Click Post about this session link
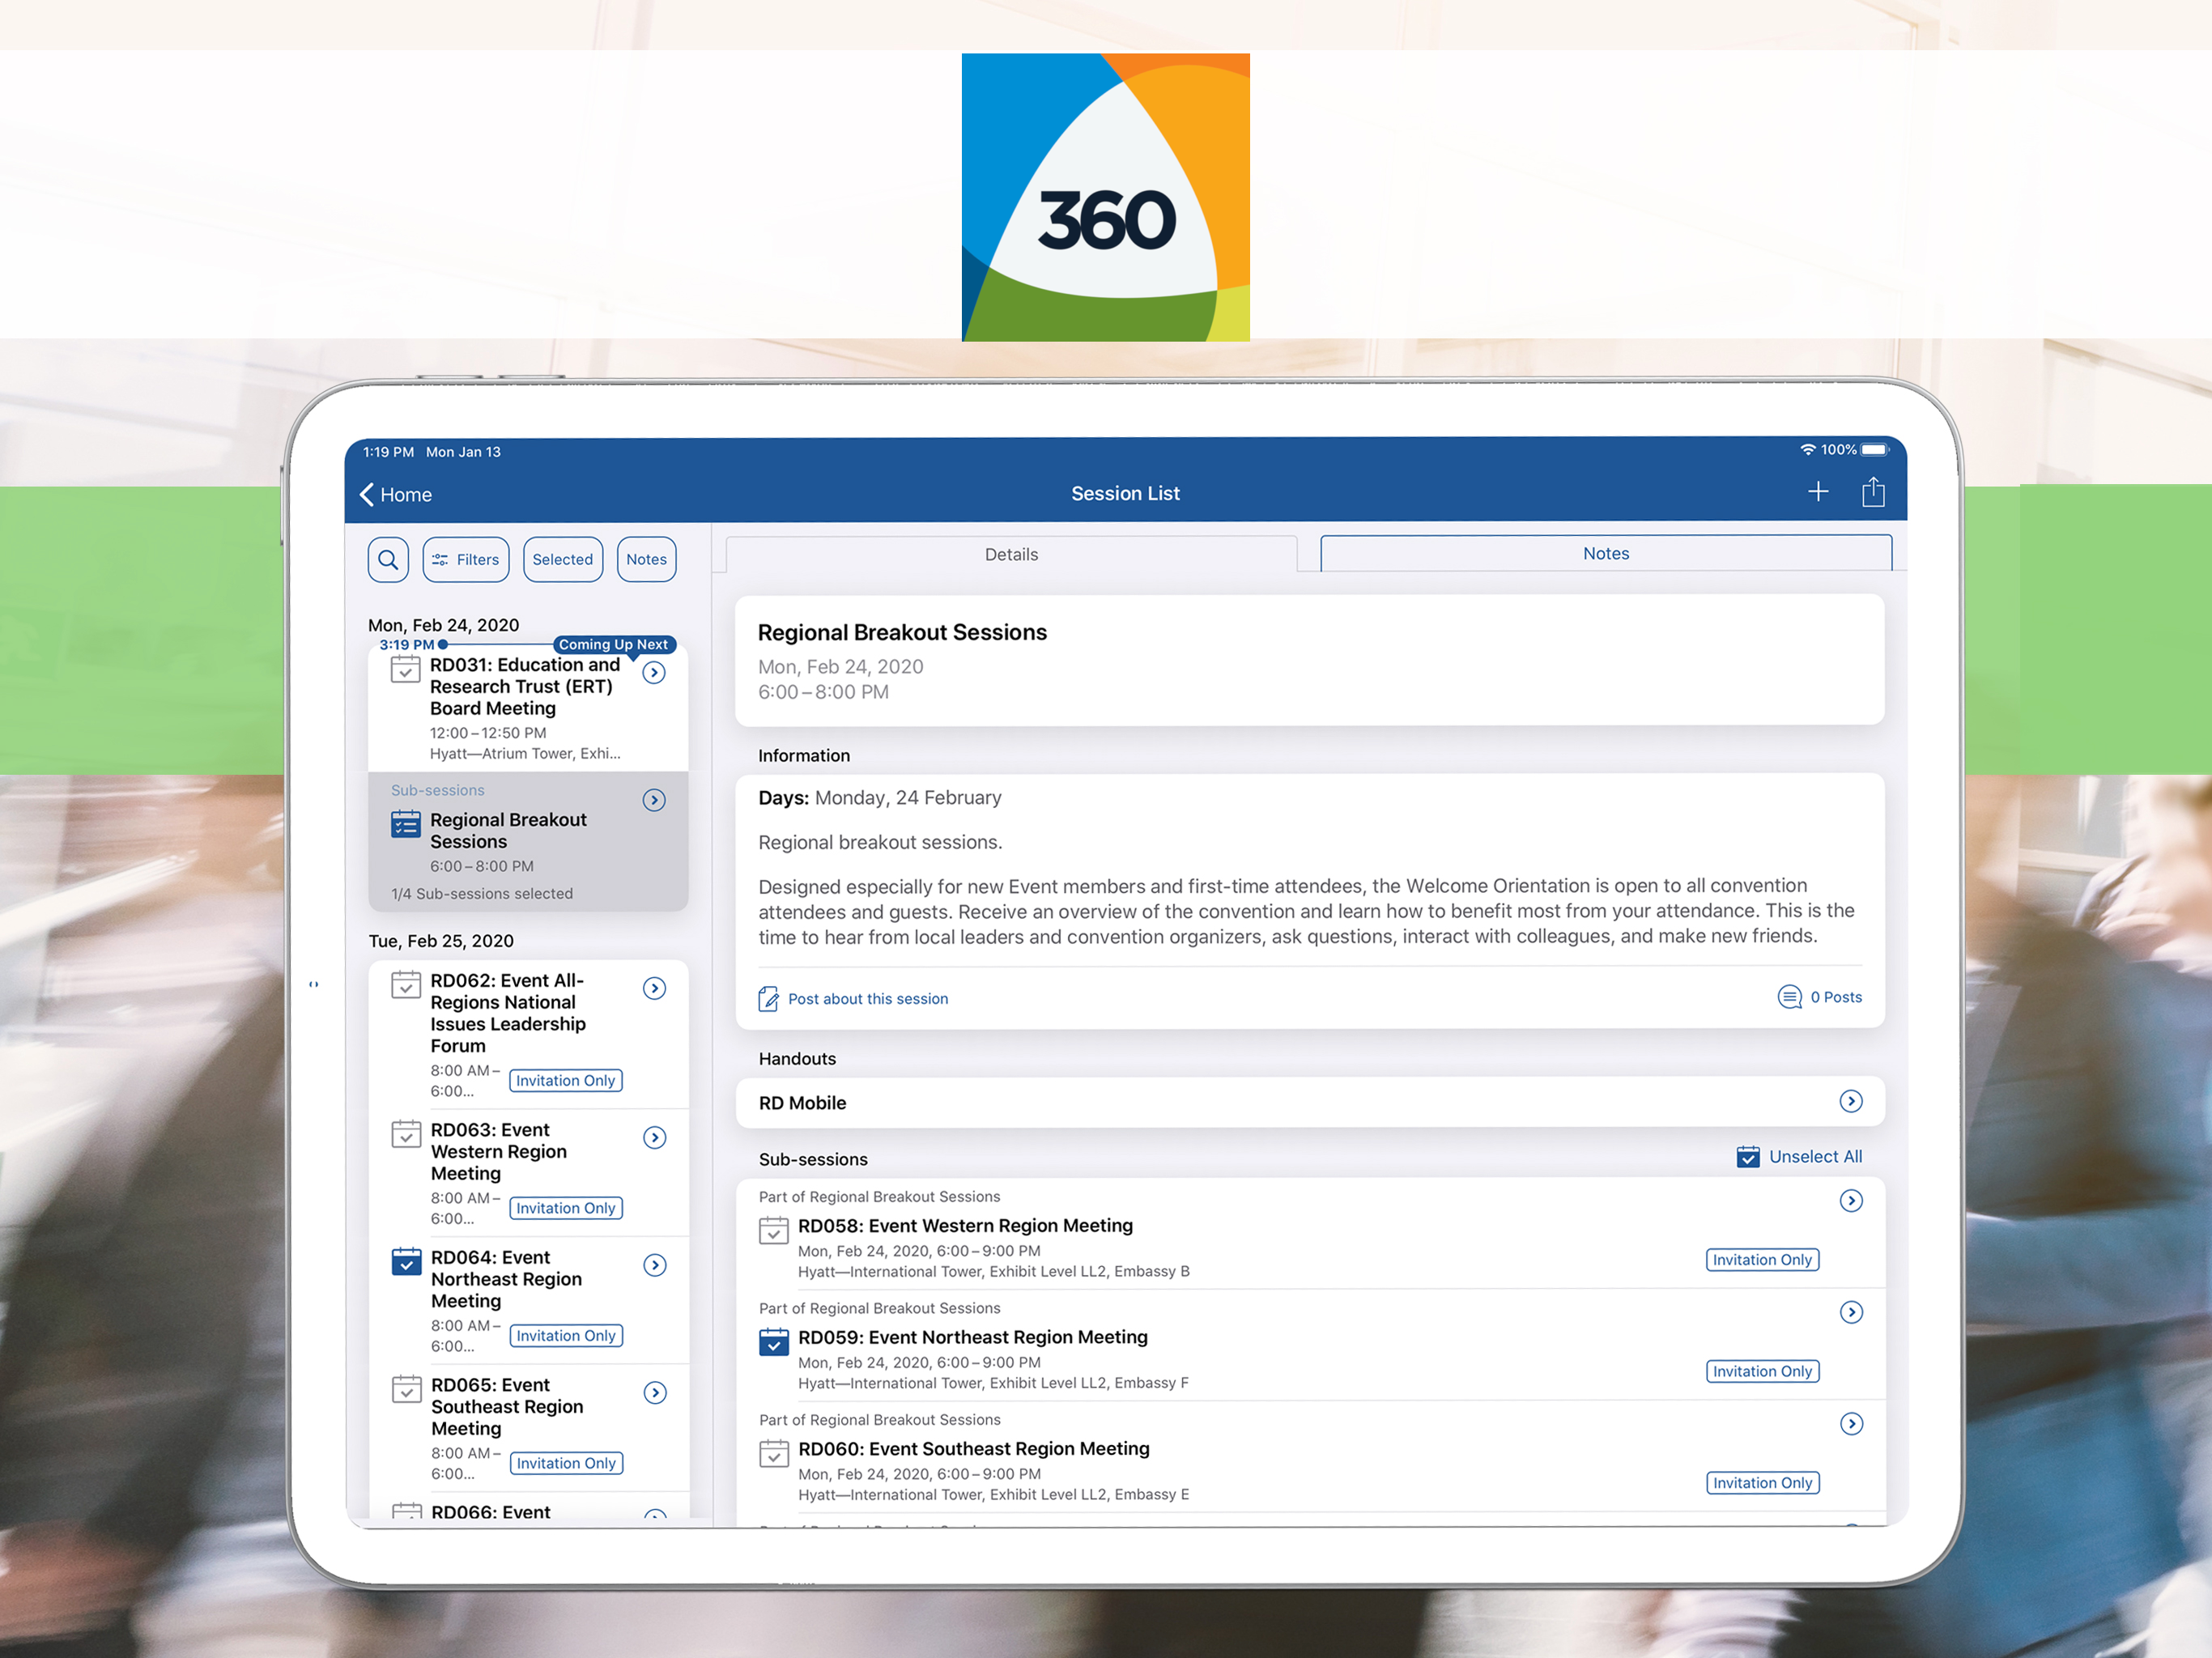The height and width of the screenshot is (1658, 2212). (868, 999)
